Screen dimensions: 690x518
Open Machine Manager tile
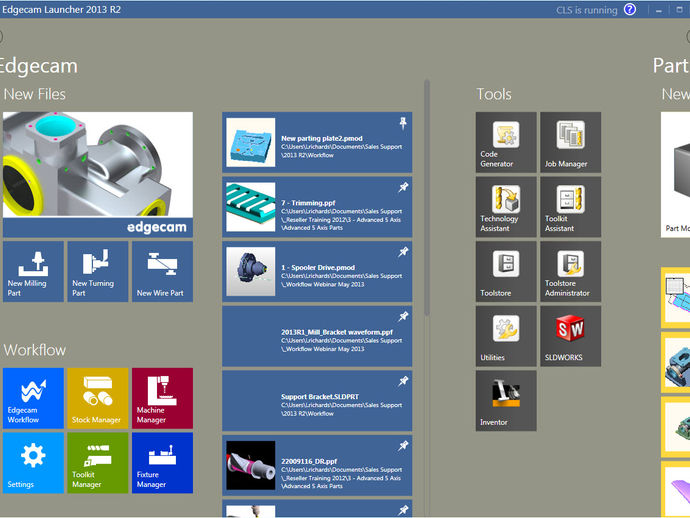pos(162,398)
